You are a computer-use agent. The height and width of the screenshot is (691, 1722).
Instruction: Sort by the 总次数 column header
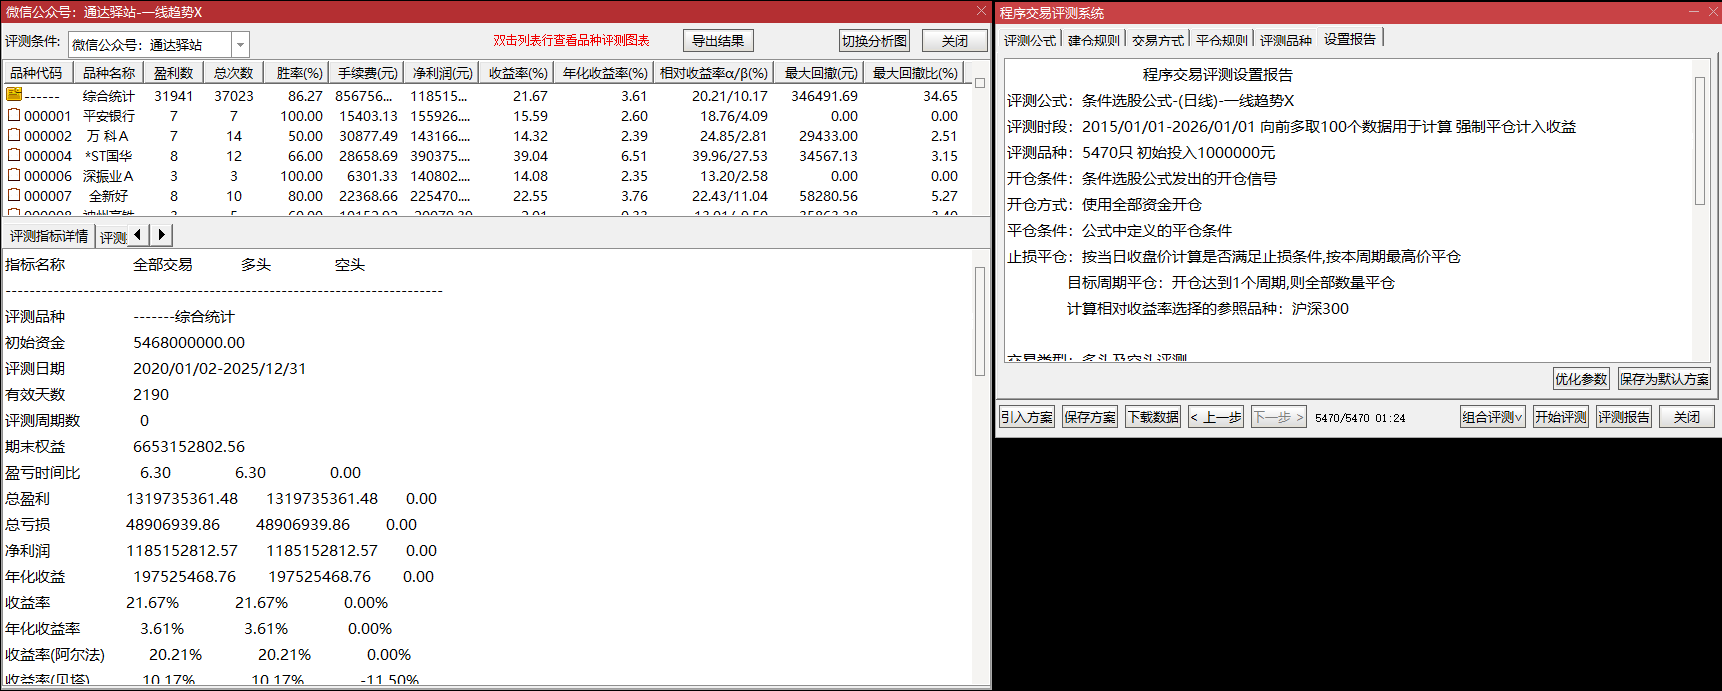(234, 73)
